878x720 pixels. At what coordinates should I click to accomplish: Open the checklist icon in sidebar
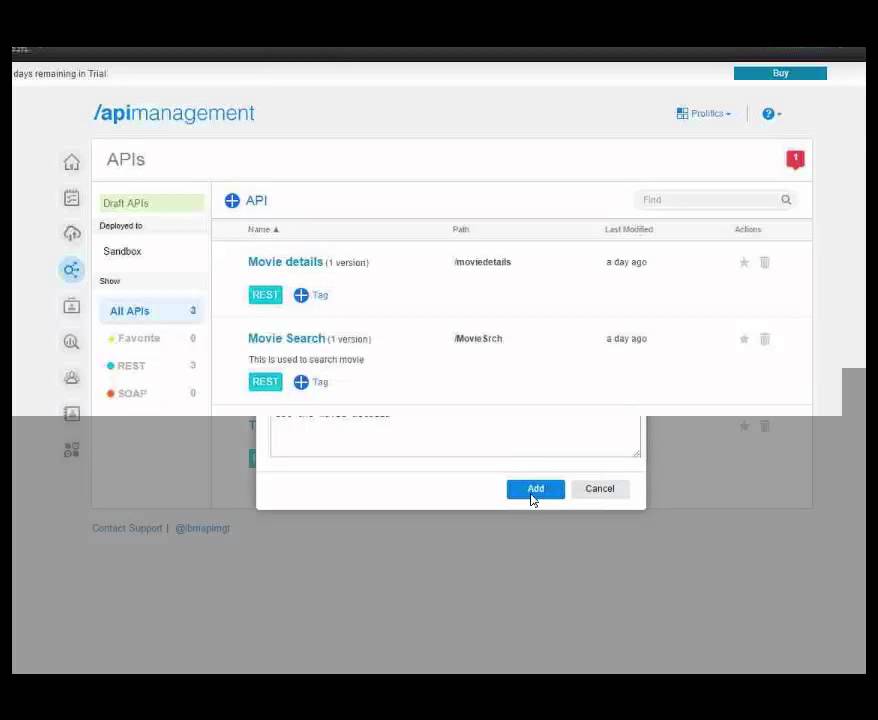click(72, 198)
